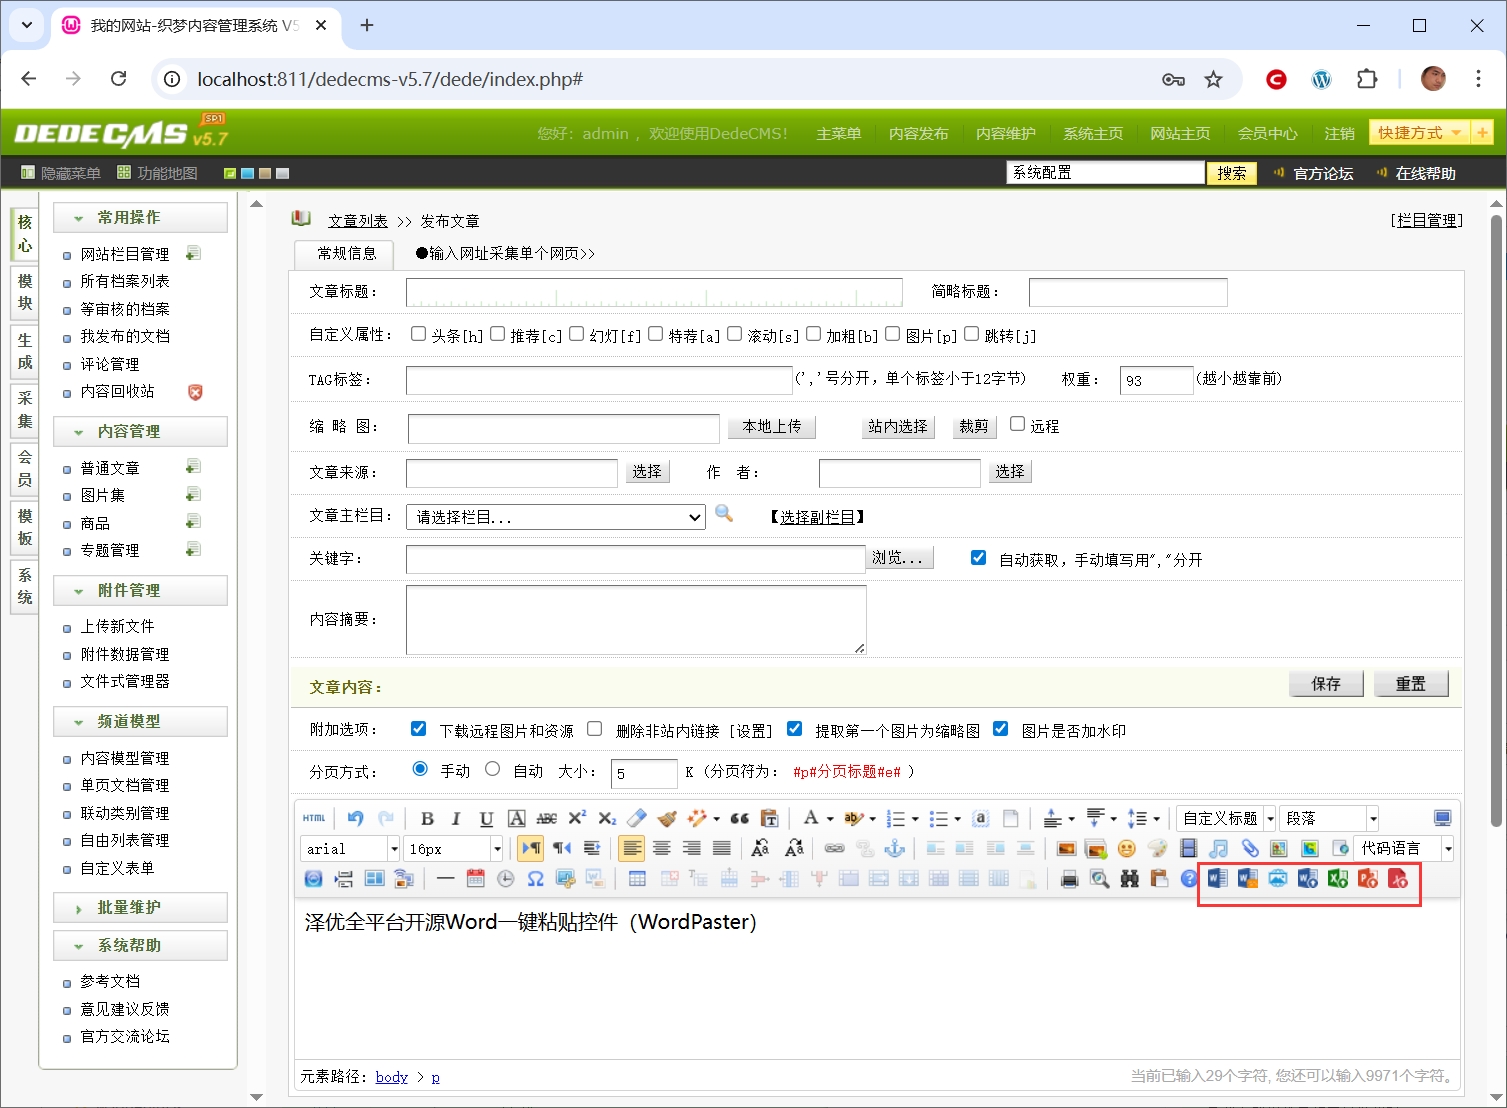Click the 保存 button

coord(1326,684)
